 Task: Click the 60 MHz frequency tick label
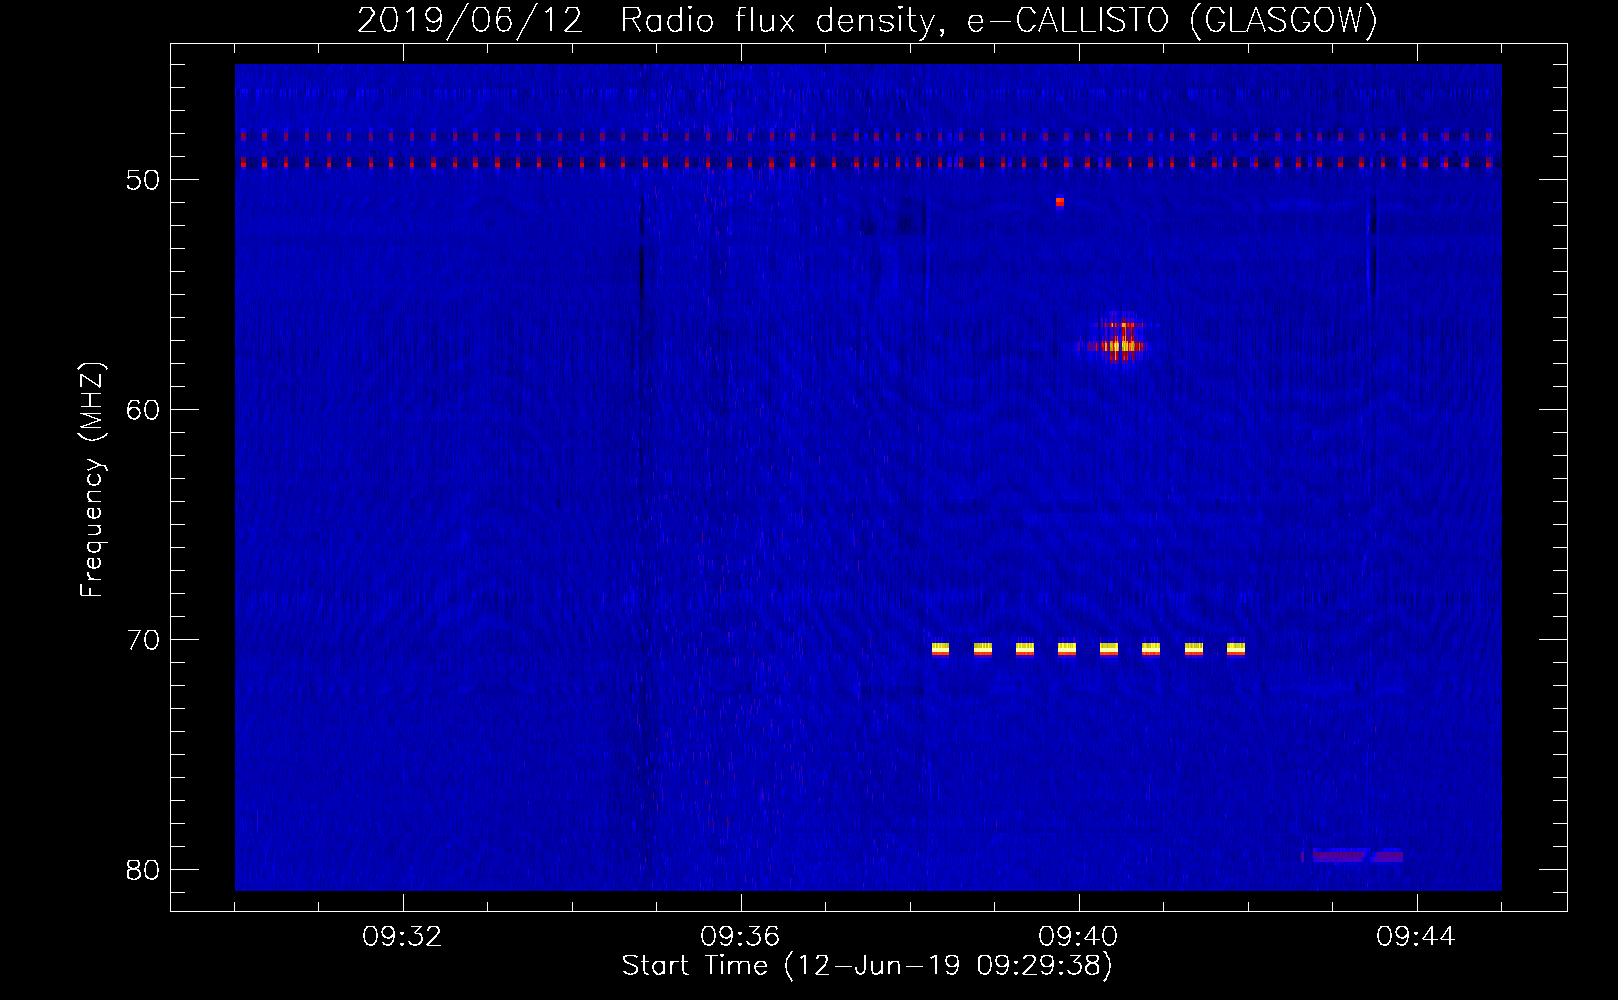click(143, 410)
